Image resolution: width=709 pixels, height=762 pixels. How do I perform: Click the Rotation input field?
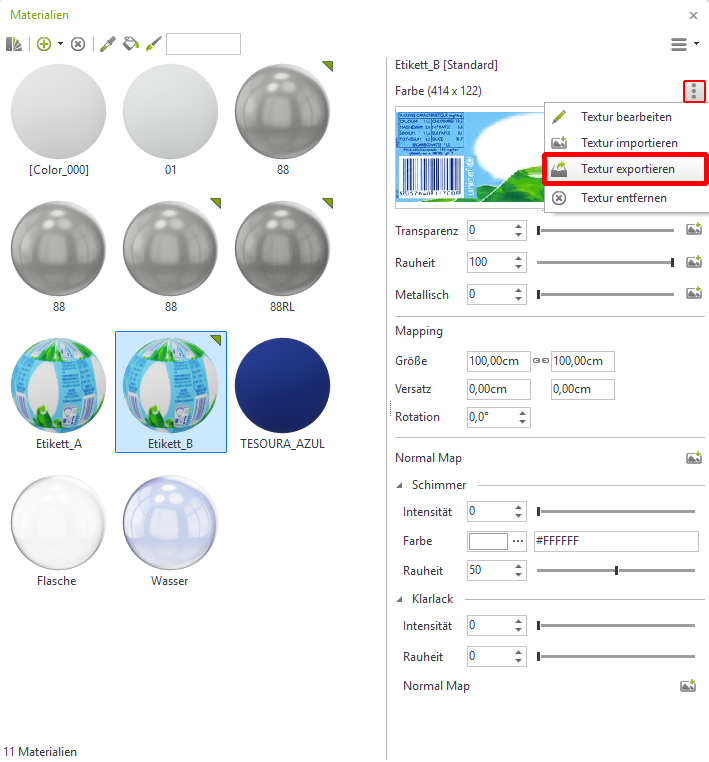498,417
